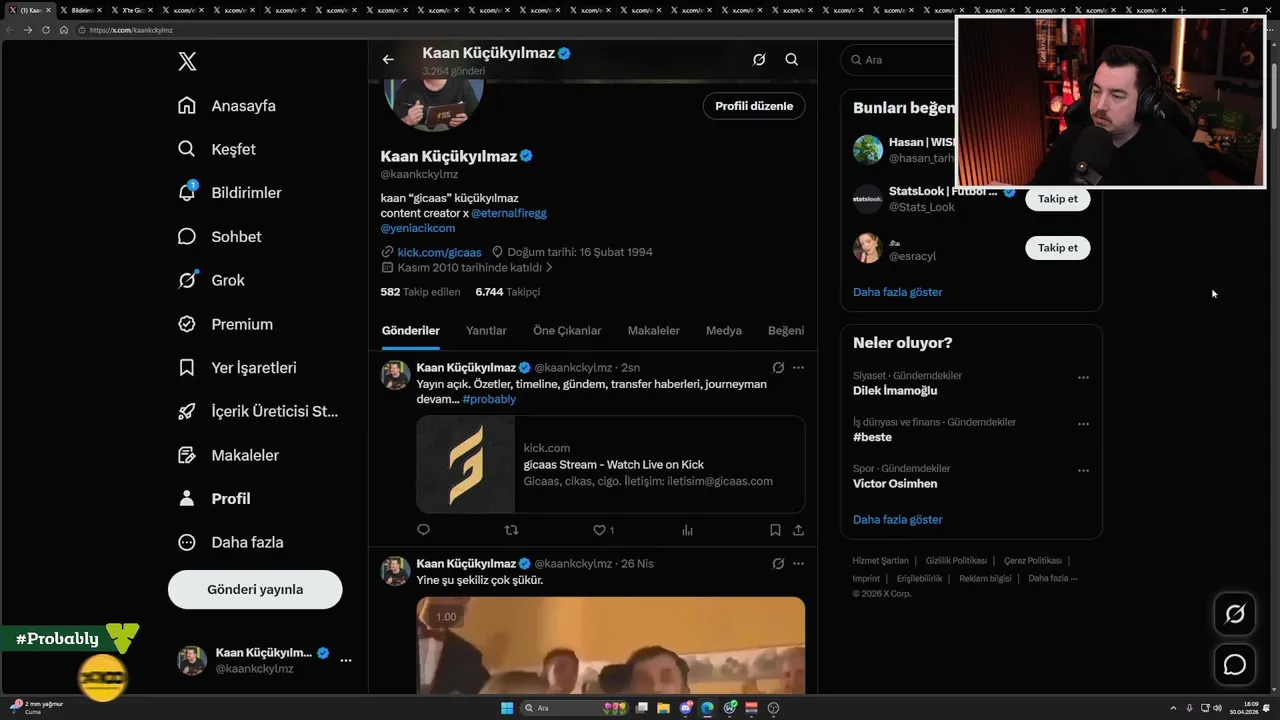1280x720 pixels.
Task: Click the X logo icon
Action: [187, 62]
